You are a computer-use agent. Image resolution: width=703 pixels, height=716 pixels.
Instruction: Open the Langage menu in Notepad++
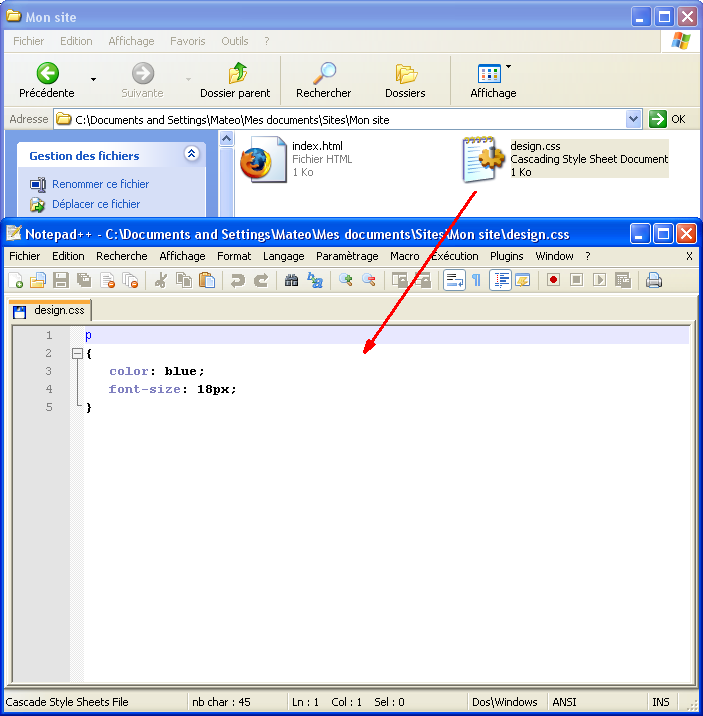283,256
